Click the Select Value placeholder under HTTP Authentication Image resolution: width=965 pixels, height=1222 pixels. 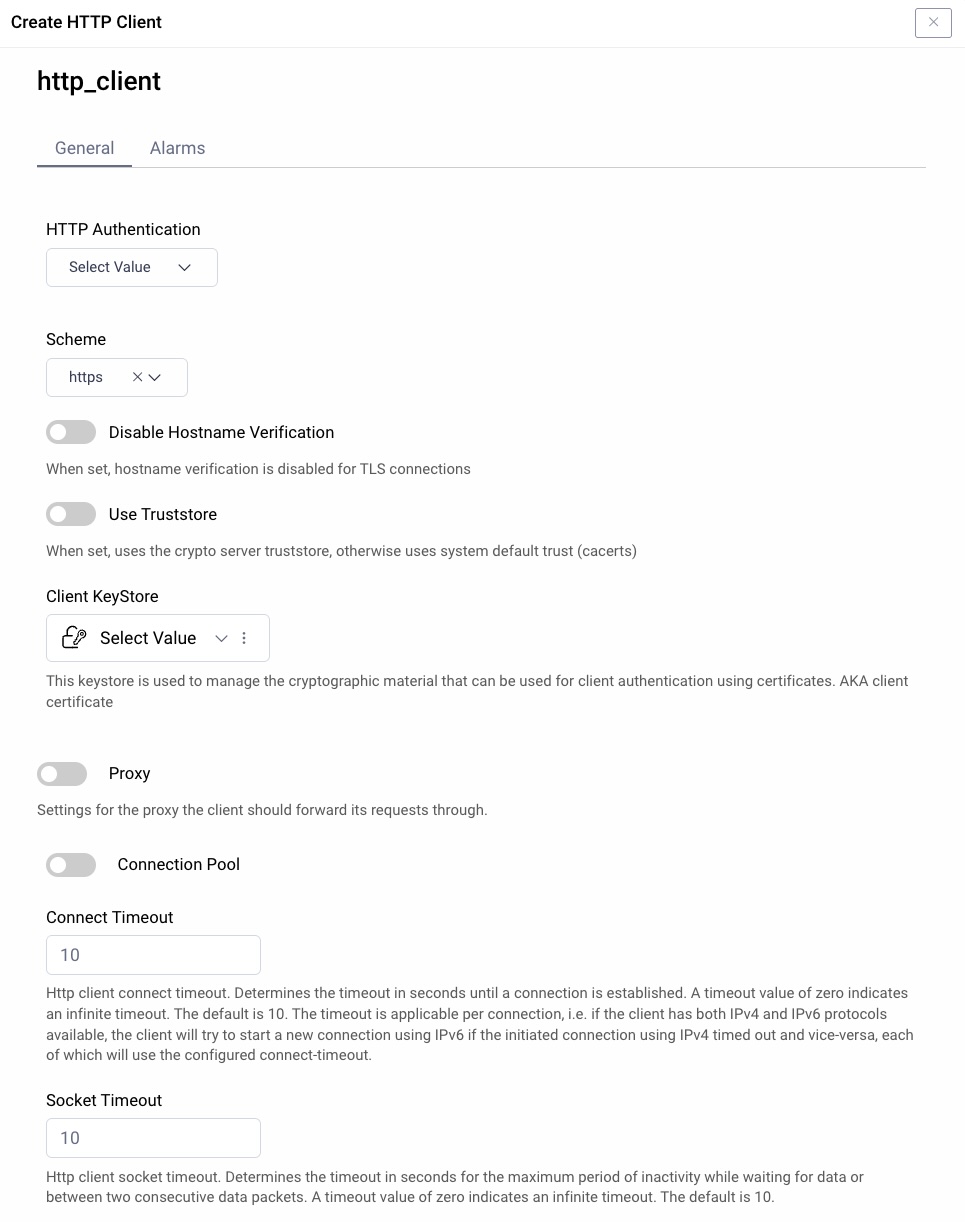[110, 267]
